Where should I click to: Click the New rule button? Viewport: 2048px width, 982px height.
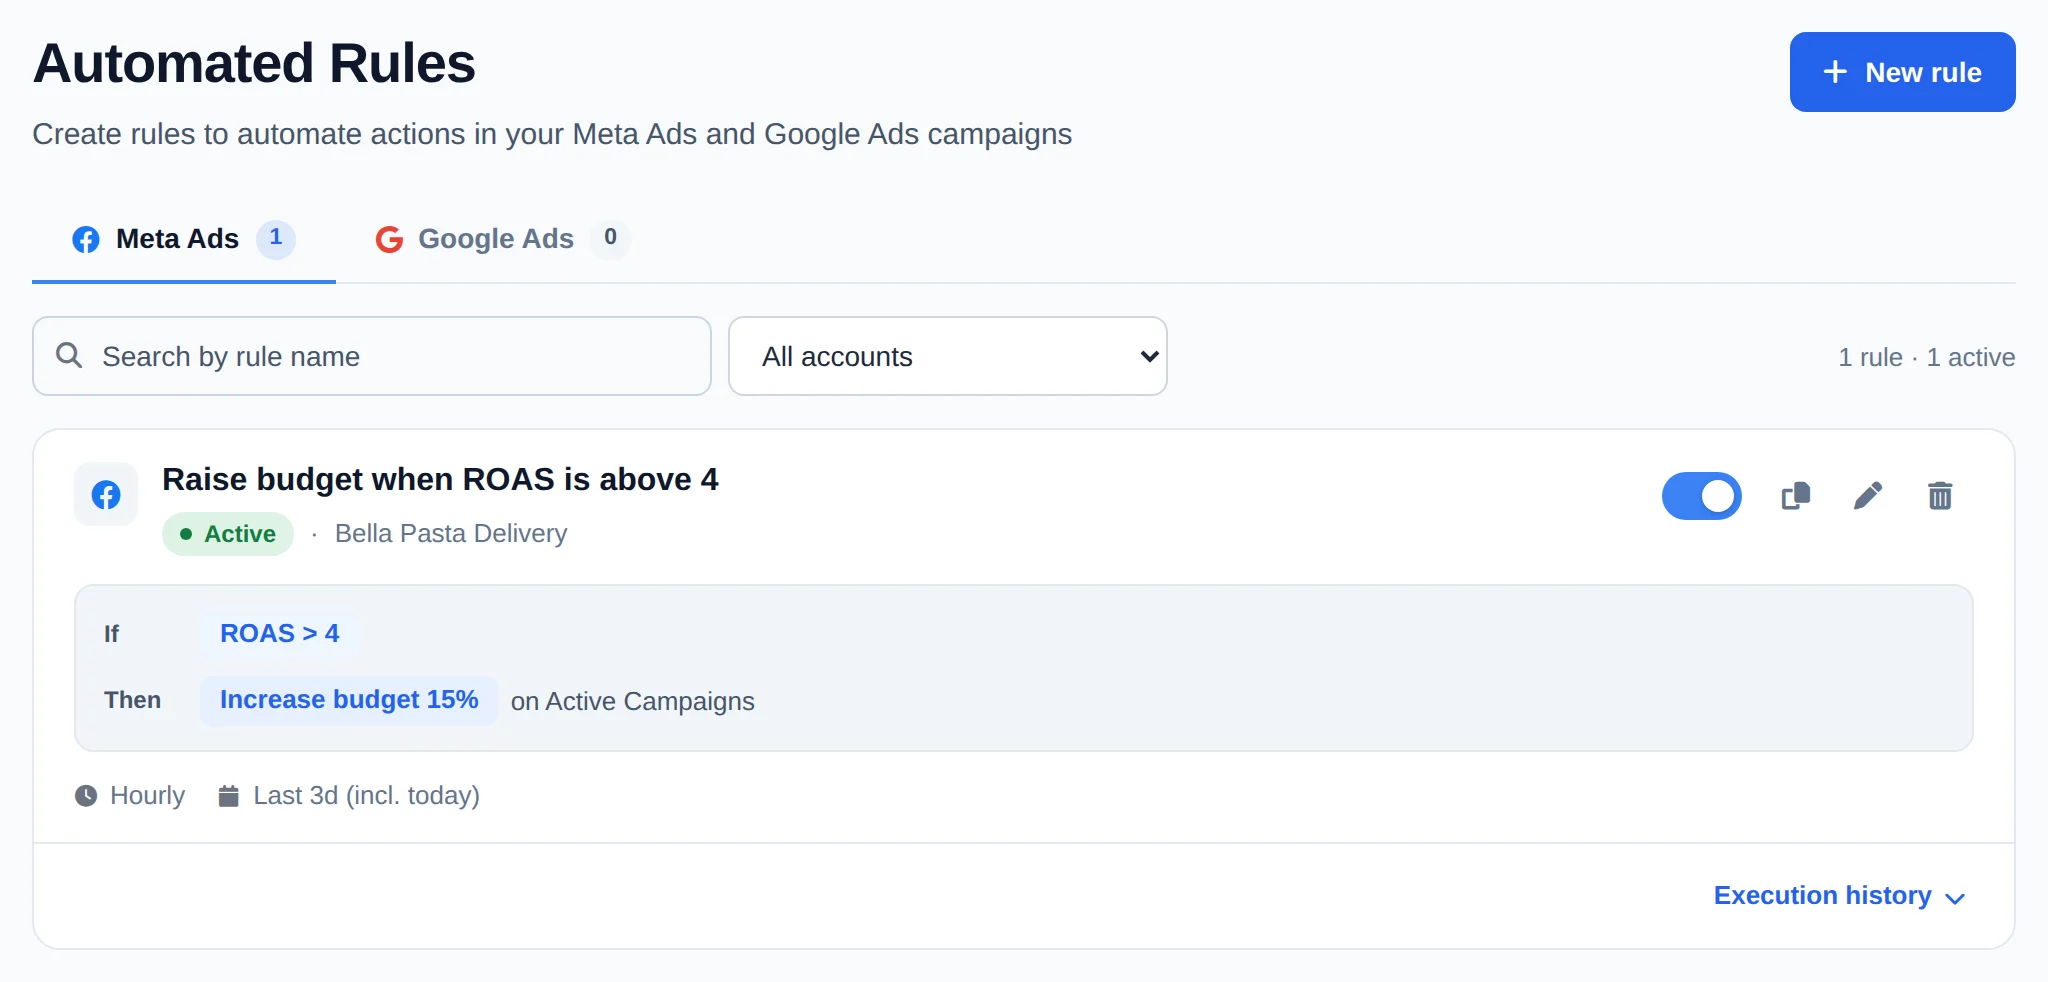[x=1902, y=72]
